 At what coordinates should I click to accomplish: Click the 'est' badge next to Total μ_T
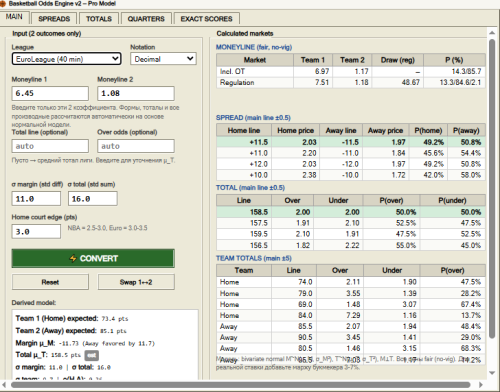[x=92, y=355]
